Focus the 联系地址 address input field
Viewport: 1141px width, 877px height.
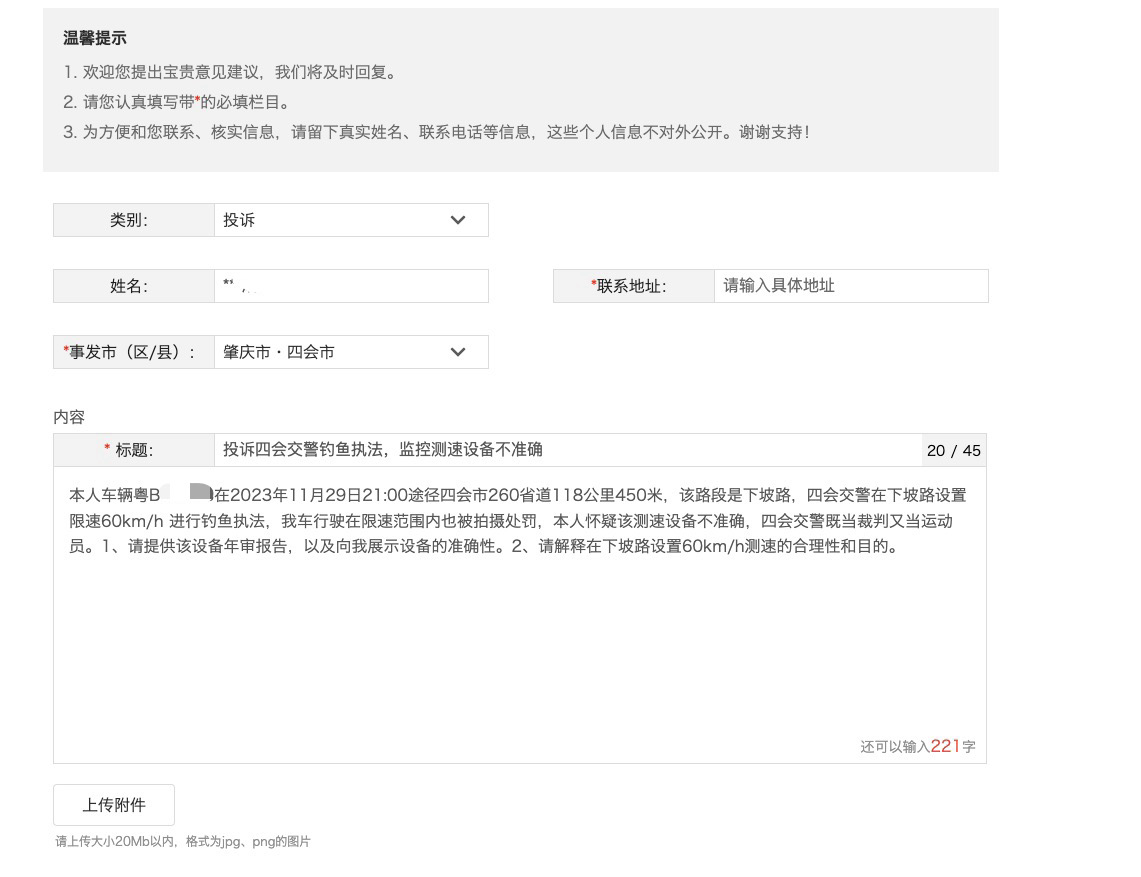click(x=850, y=286)
